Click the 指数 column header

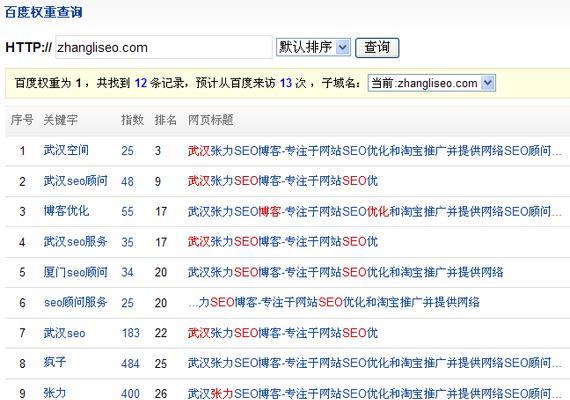[x=132, y=120]
